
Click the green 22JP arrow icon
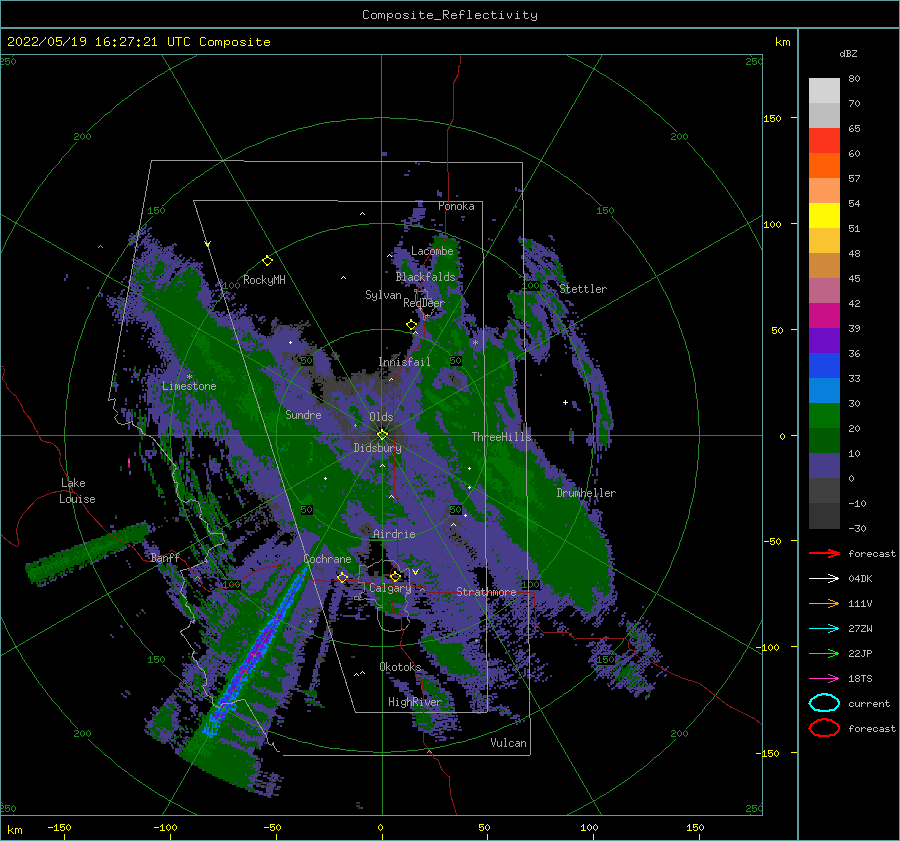(x=824, y=653)
